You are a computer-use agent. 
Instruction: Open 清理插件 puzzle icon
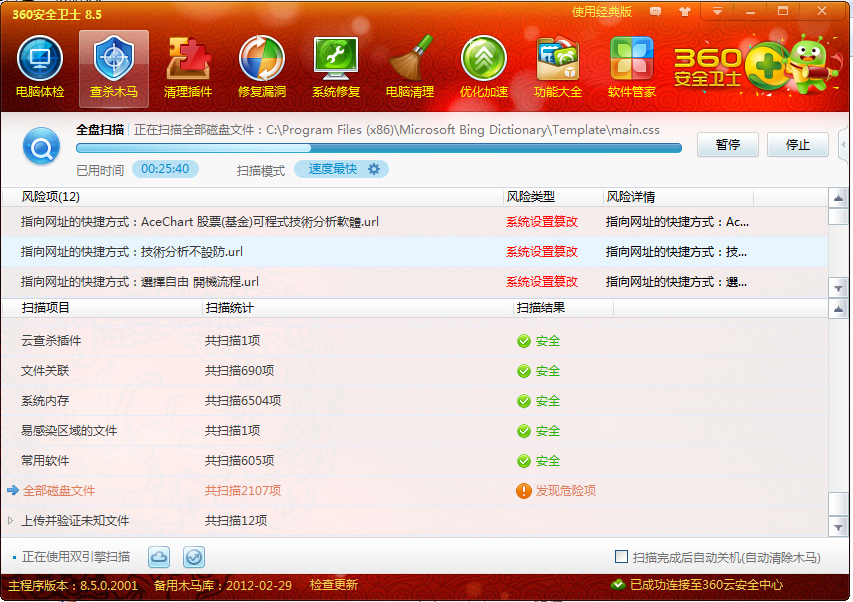coord(188,67)
